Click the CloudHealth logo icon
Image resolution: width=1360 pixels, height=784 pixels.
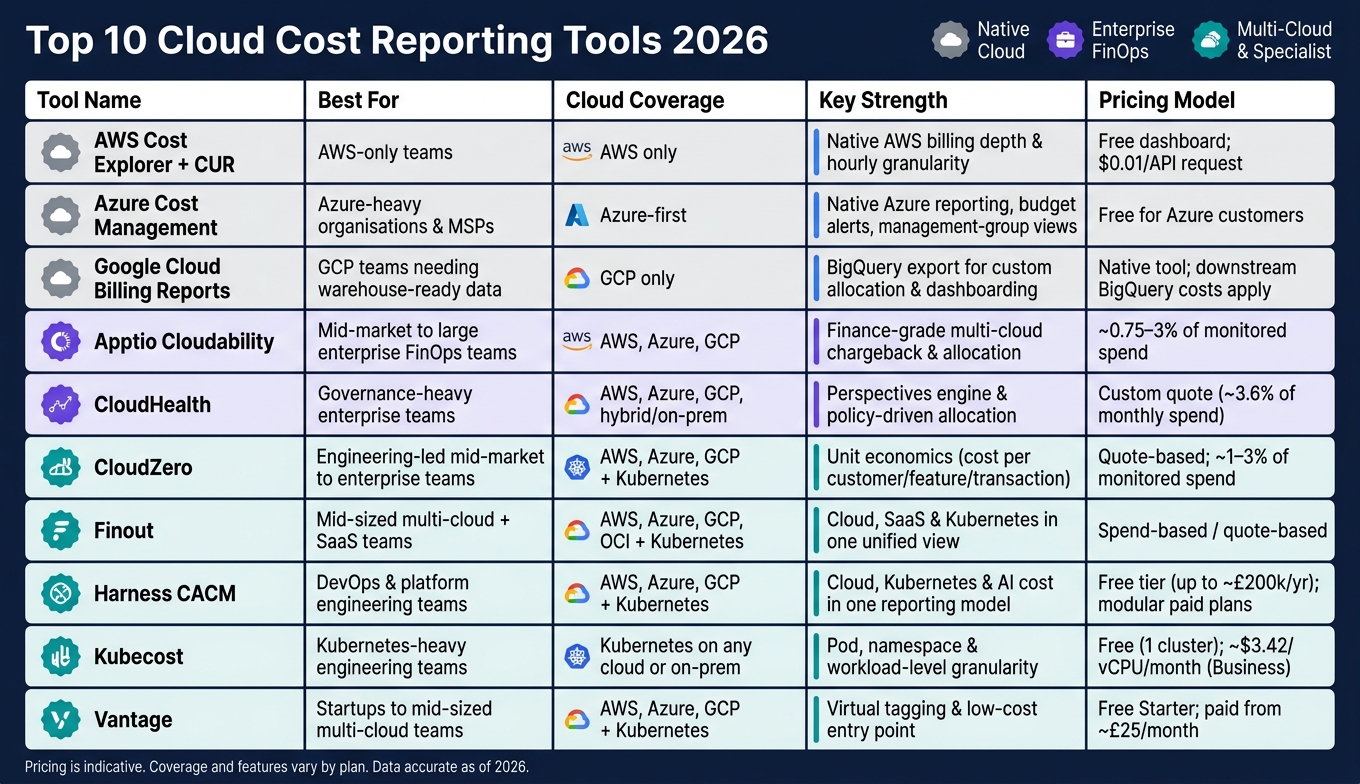coord(61,404)
